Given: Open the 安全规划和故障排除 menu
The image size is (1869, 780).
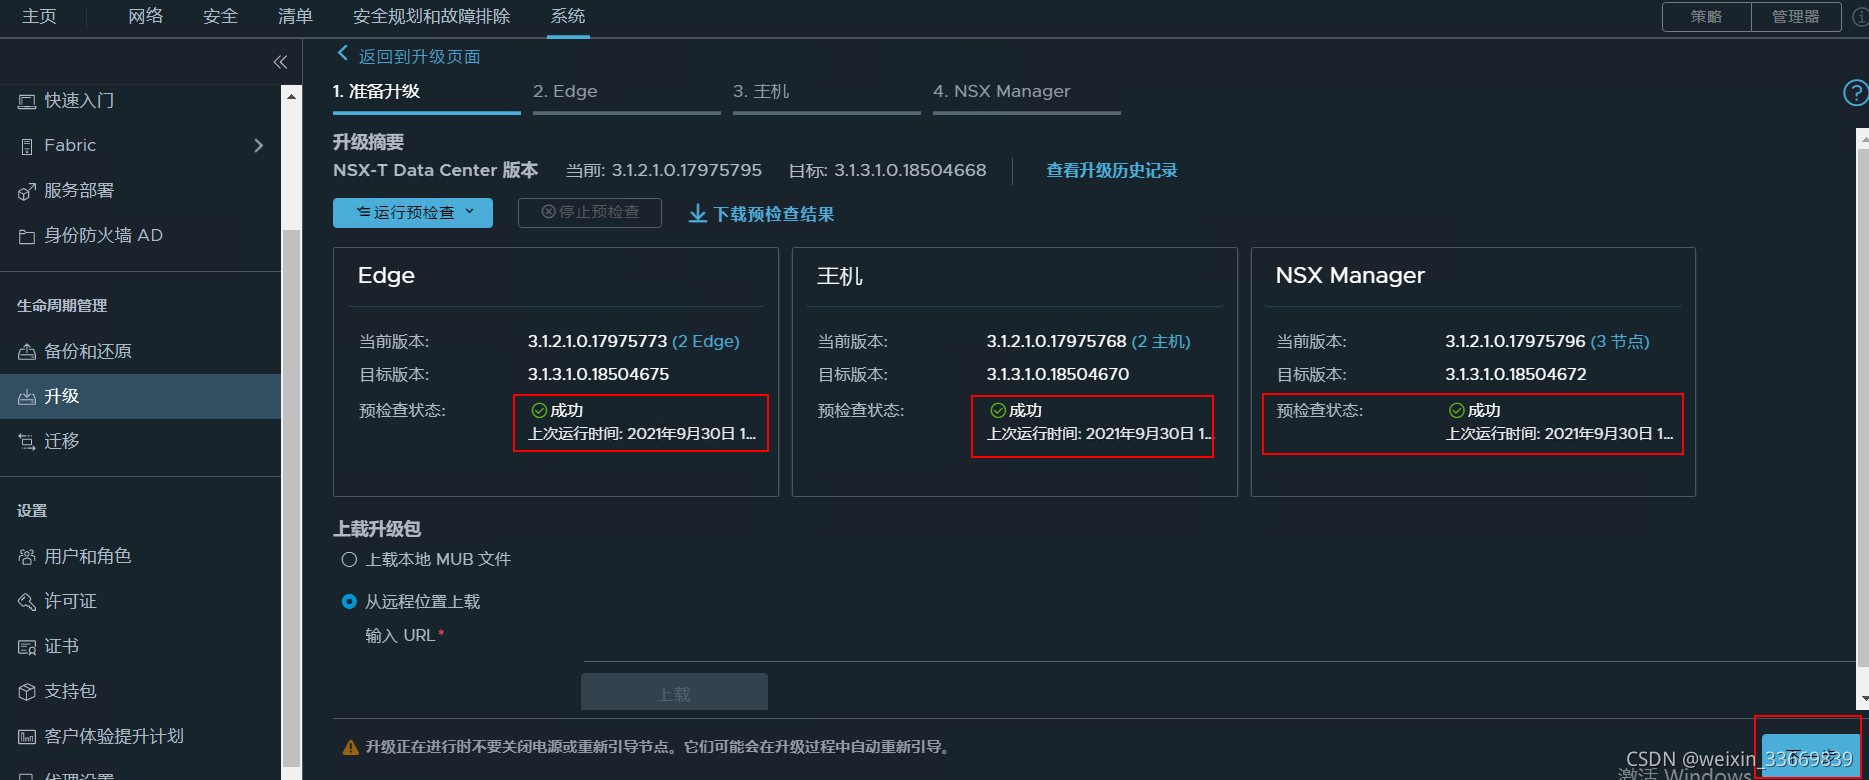Looking at the screenshot, I should coord(432,17).
